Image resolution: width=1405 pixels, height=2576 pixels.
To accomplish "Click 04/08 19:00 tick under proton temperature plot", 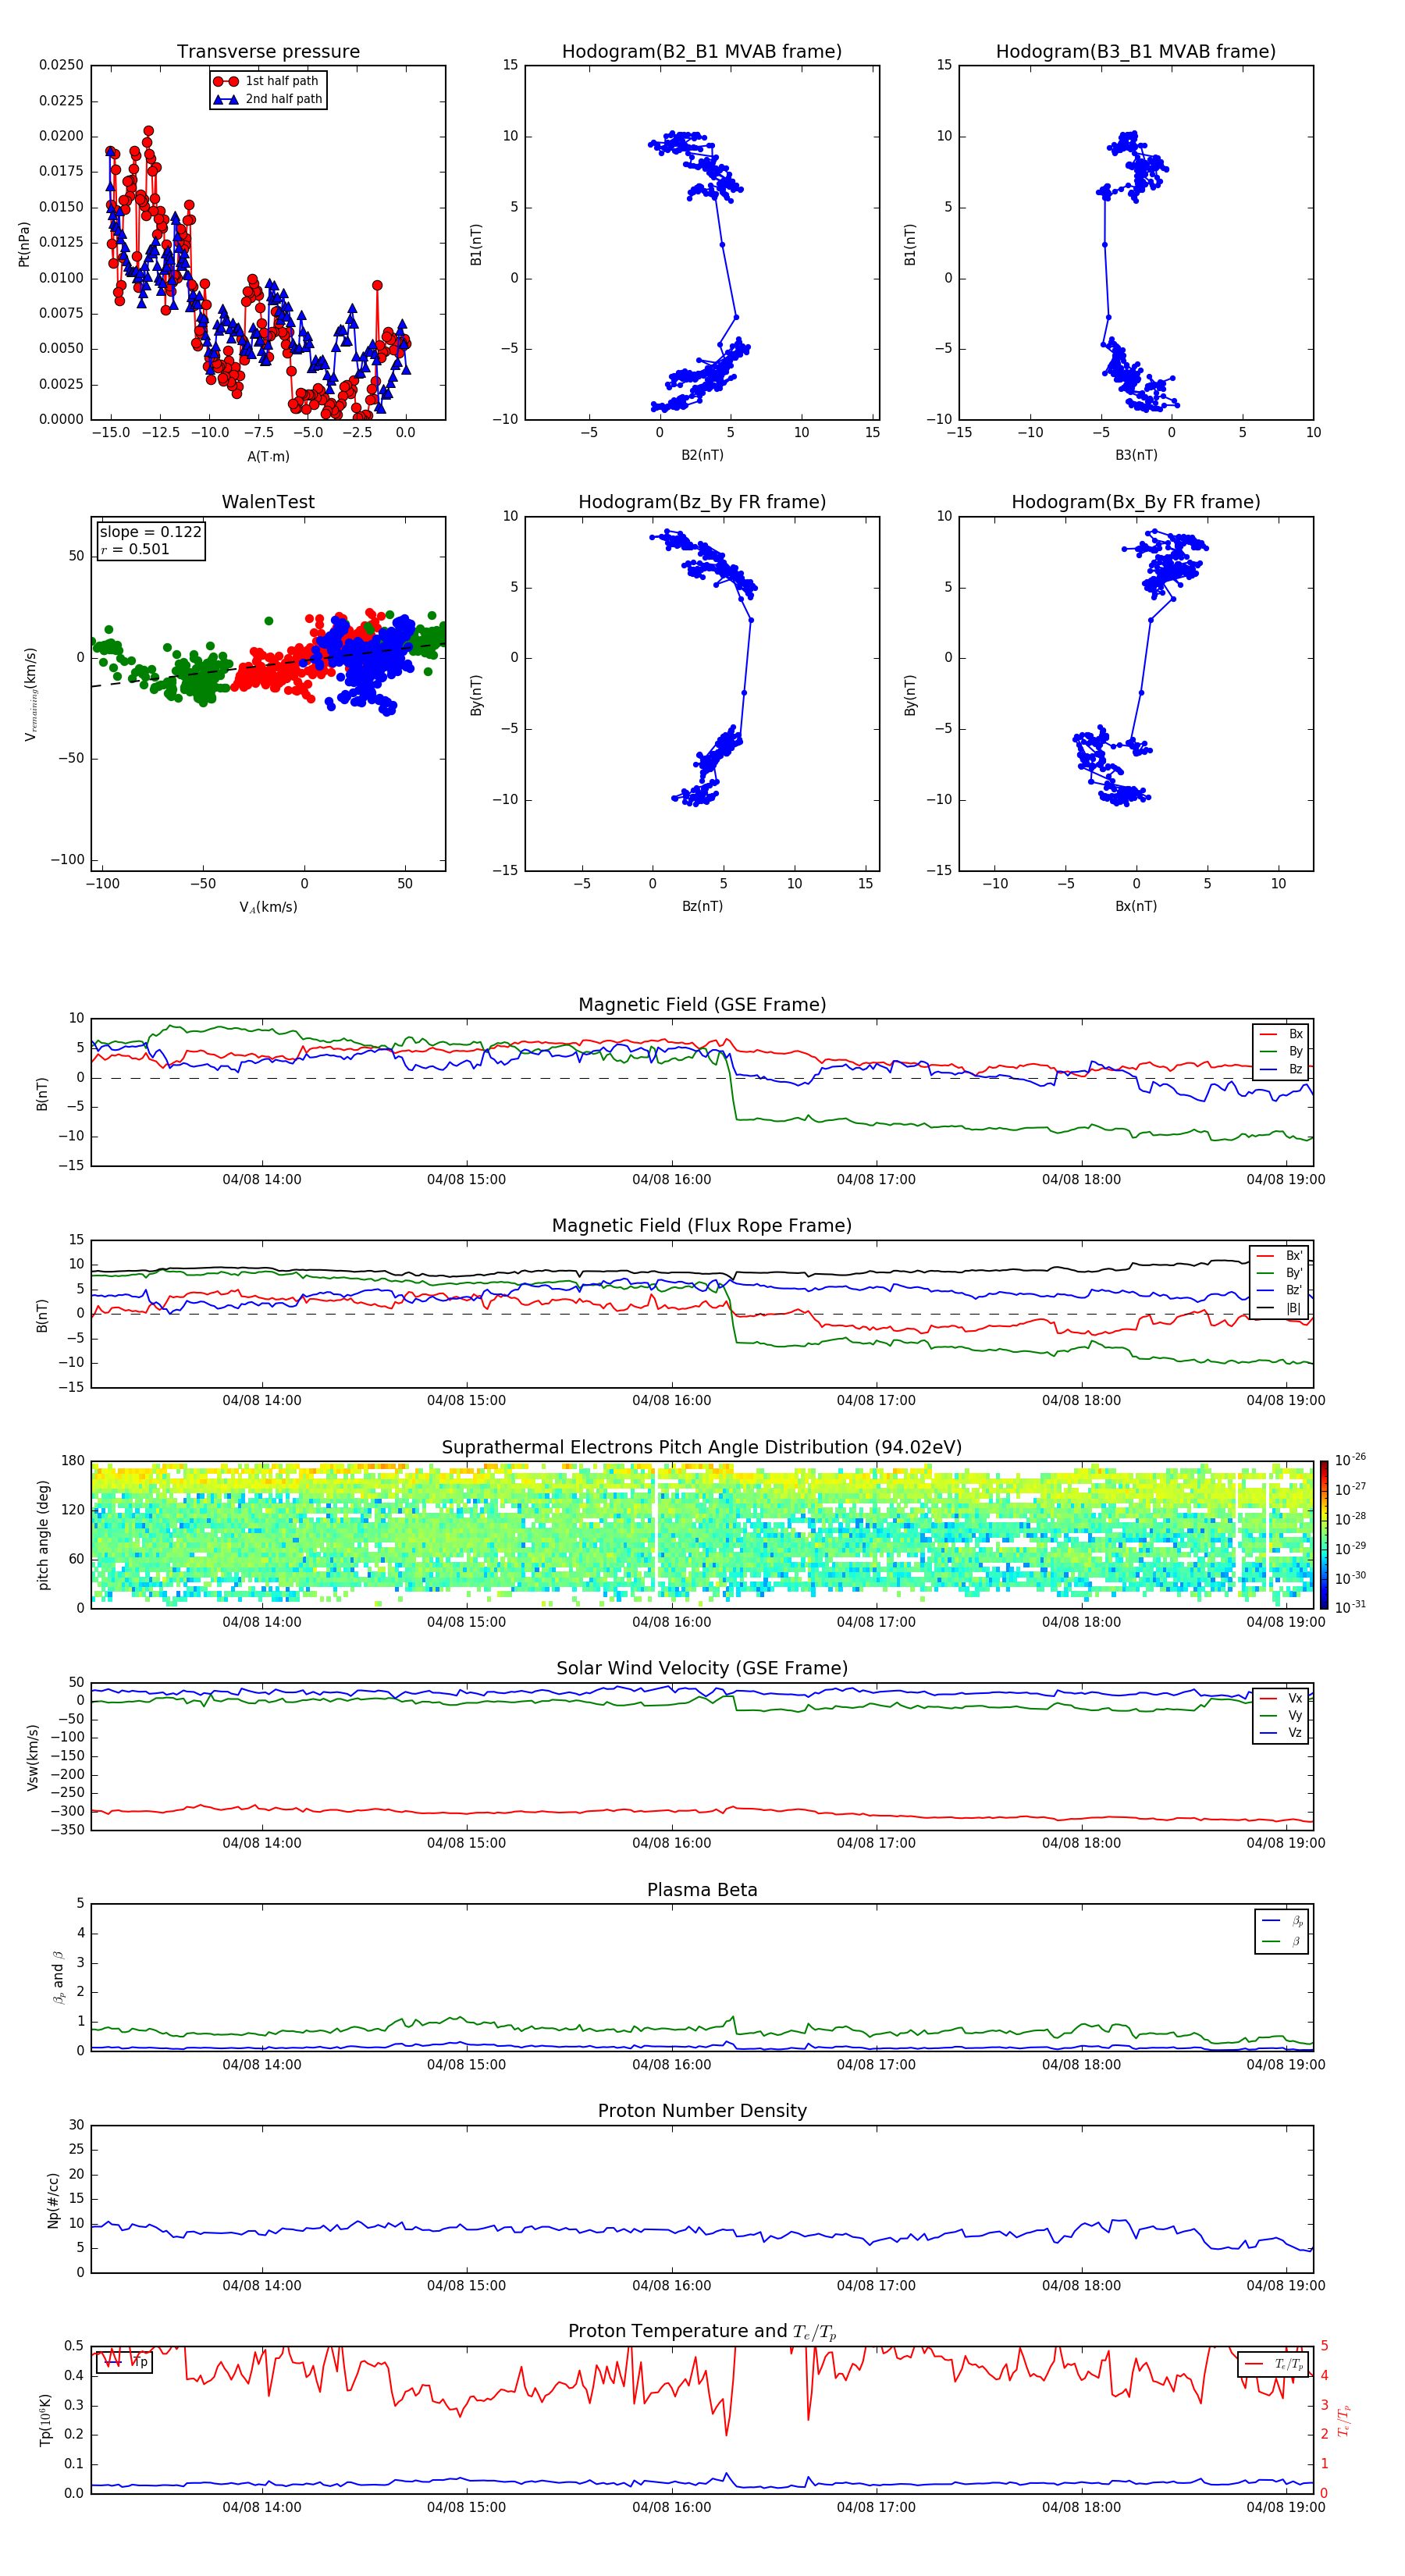I will [1286, 2507].
